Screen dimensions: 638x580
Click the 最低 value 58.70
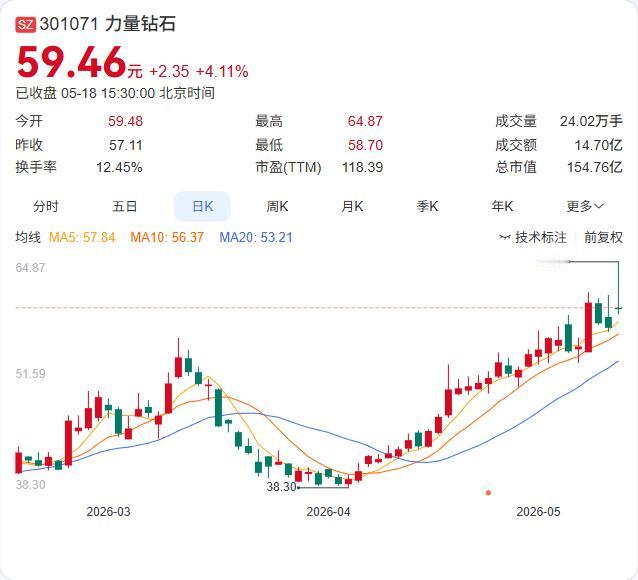(x=365, y=144)
